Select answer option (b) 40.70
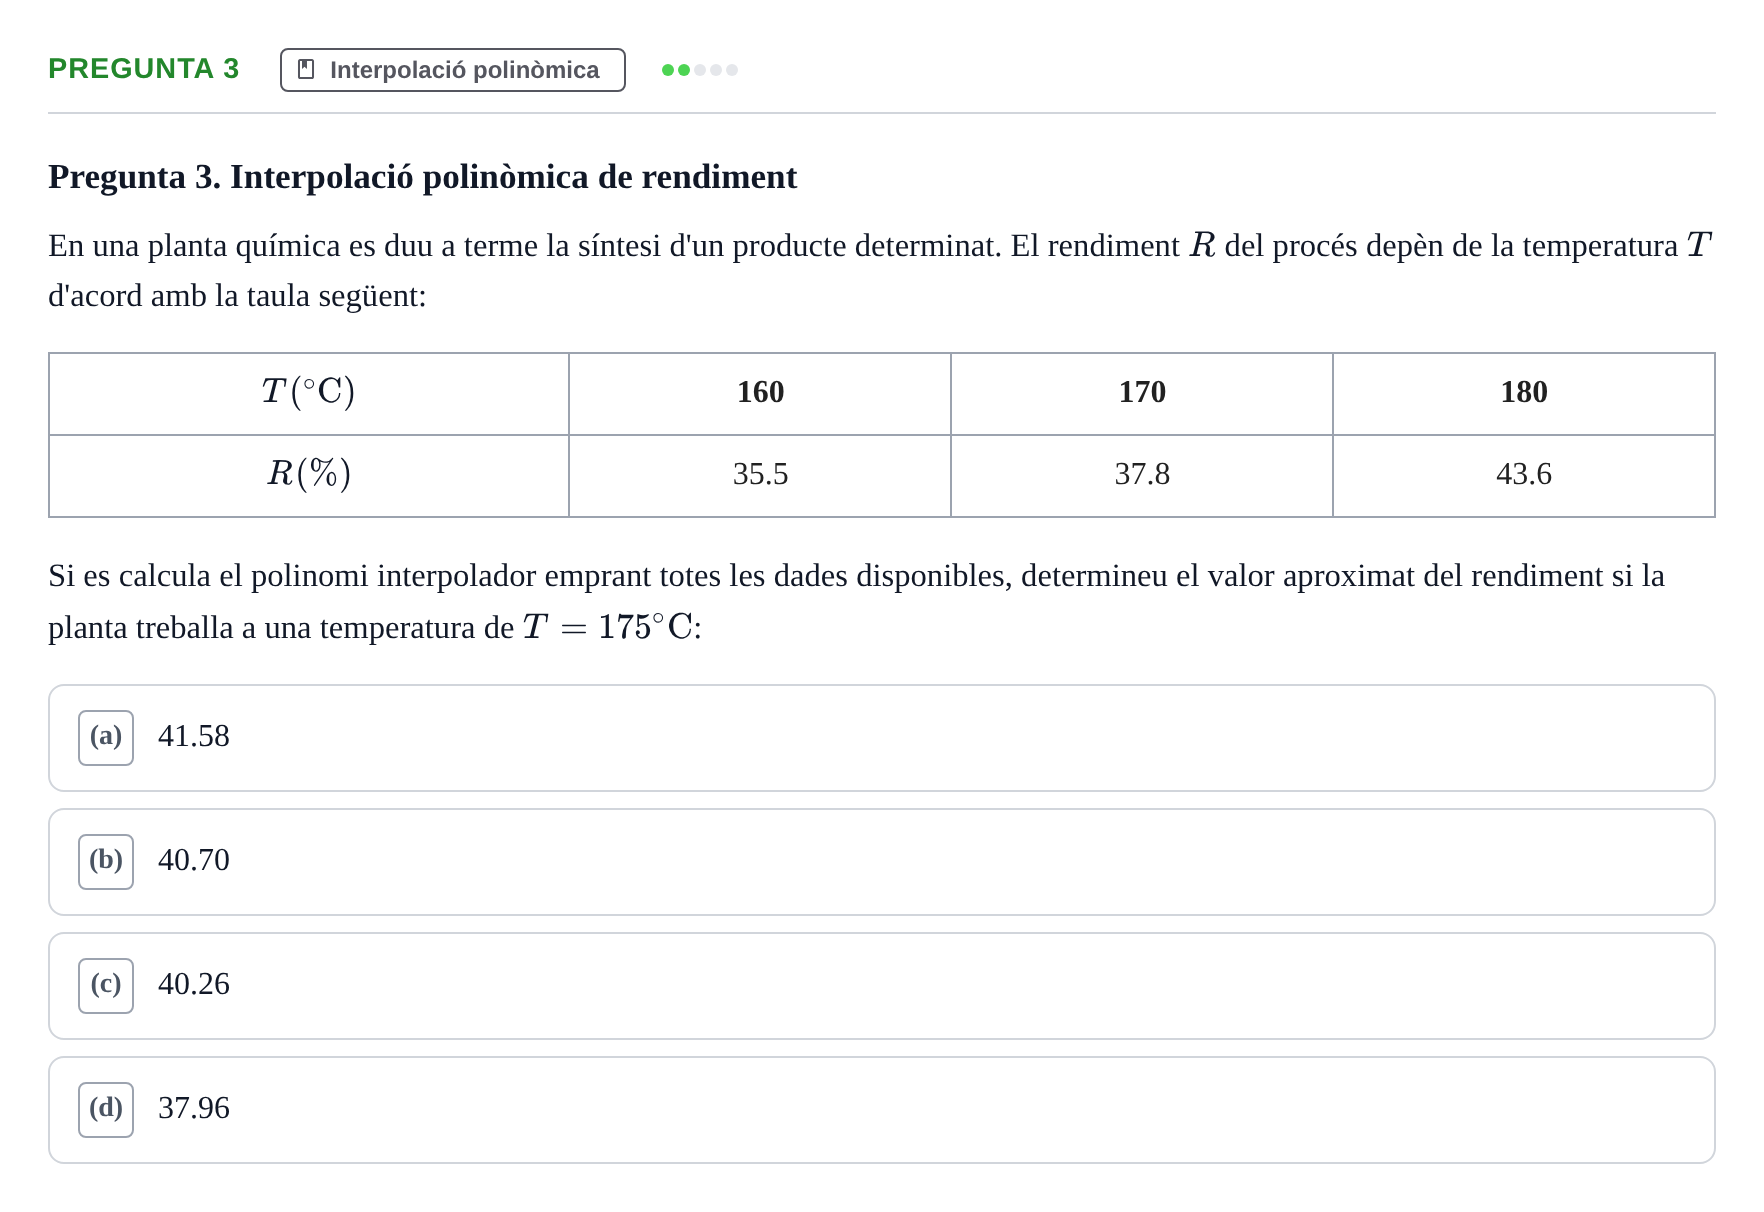This screenshot has width=1764, height=1212. tap(882, 862)
